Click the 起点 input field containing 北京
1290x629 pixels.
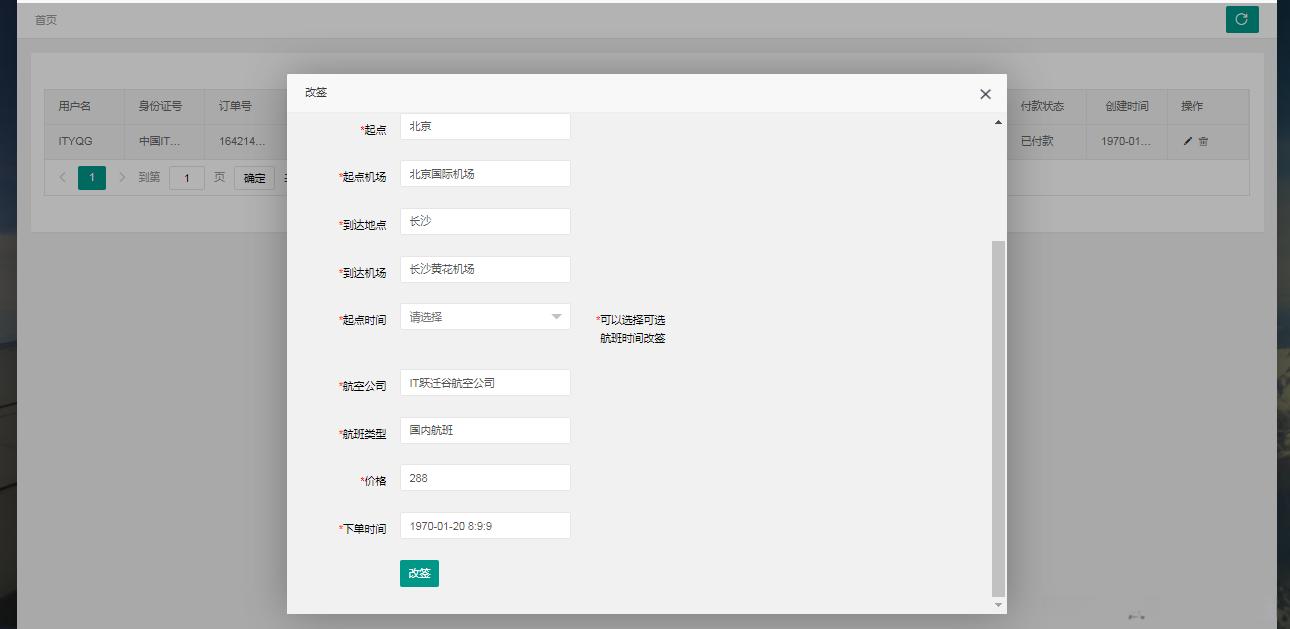click(485, 126)
